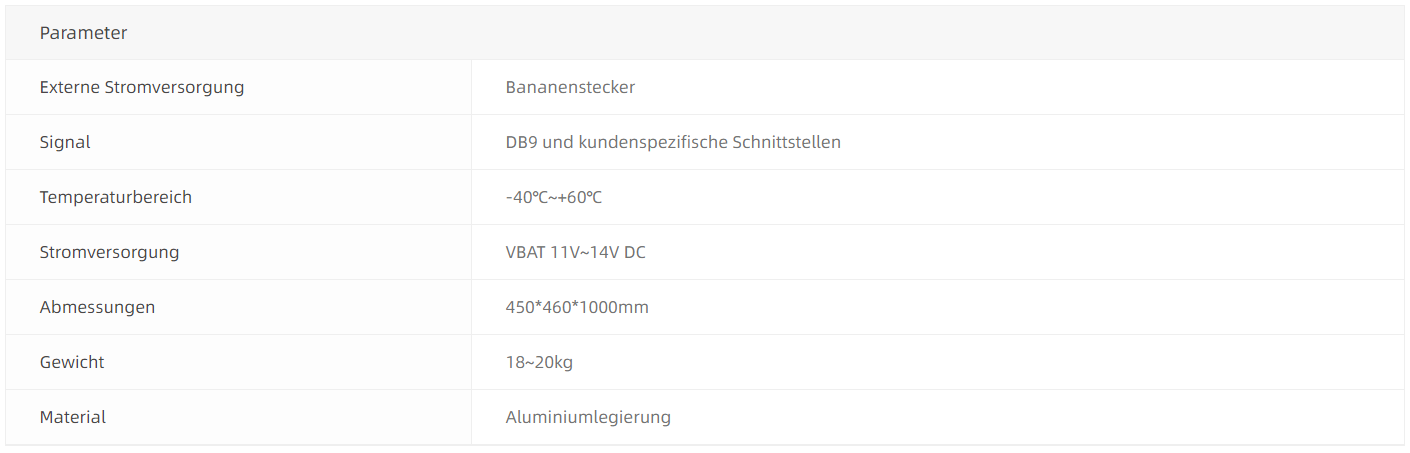The height and width of the screenshot is (453, 1410).
Task: Select the +60℃ upper temperature value
Action: point(580,197)
